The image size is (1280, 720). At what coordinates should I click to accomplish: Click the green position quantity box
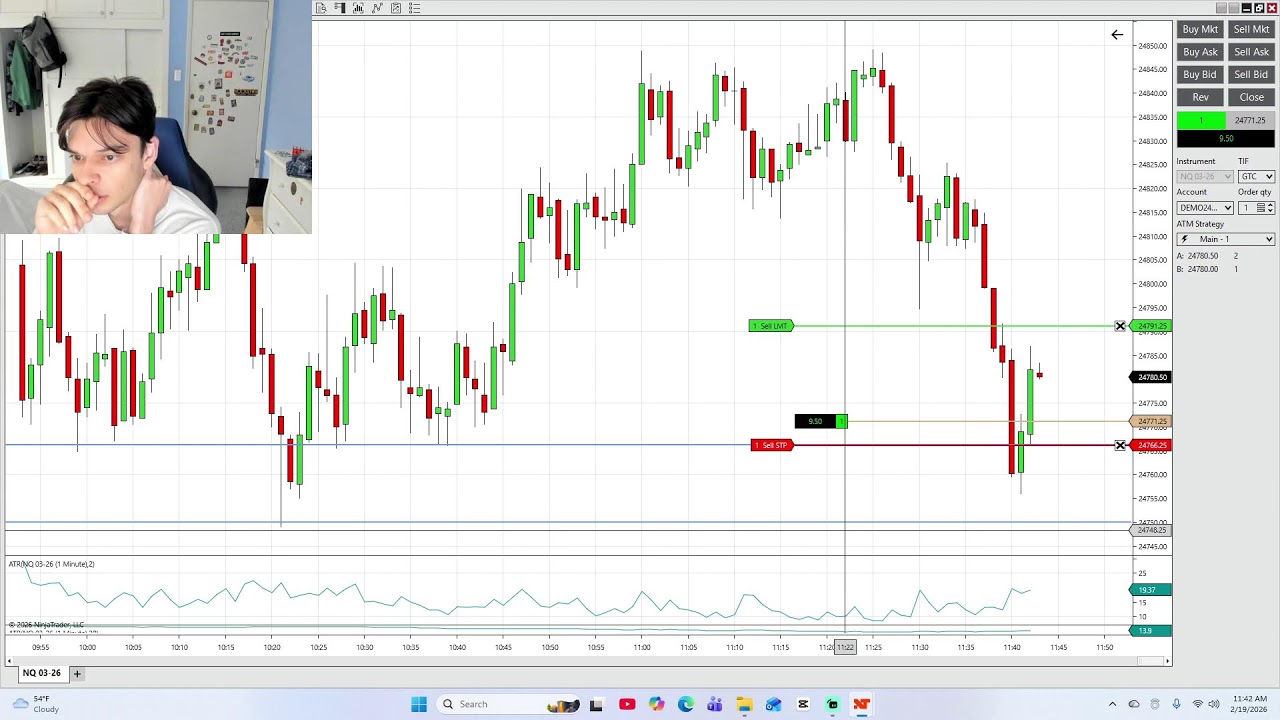(1201, 120)
